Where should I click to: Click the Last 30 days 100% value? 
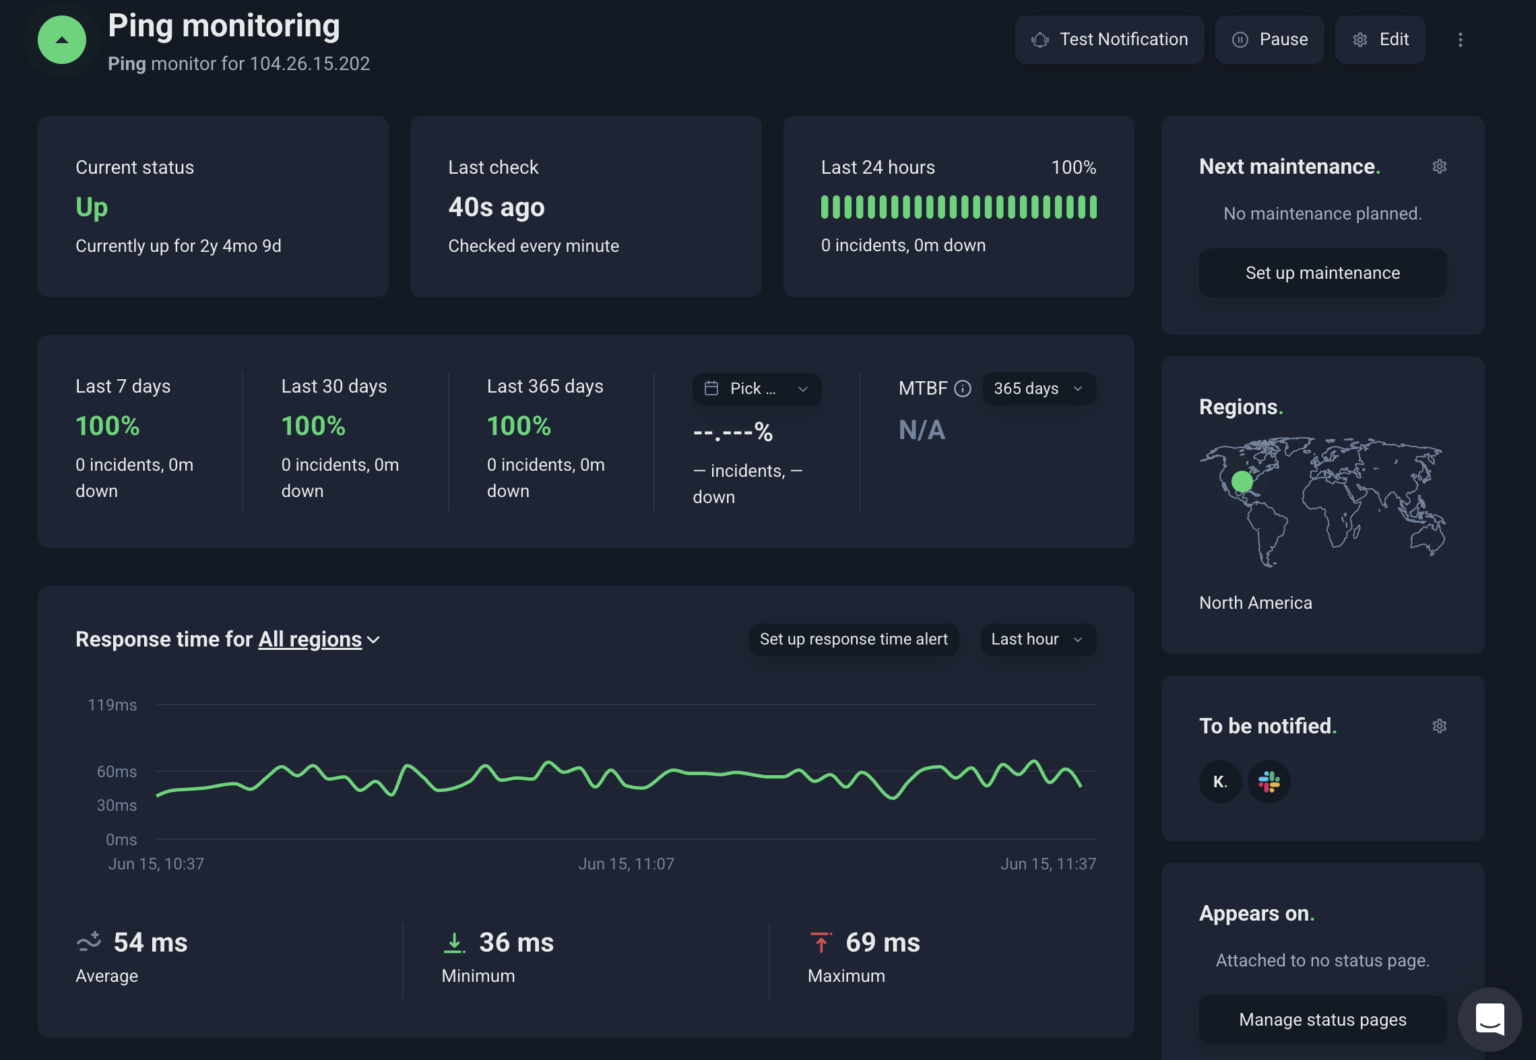point(313,426)
